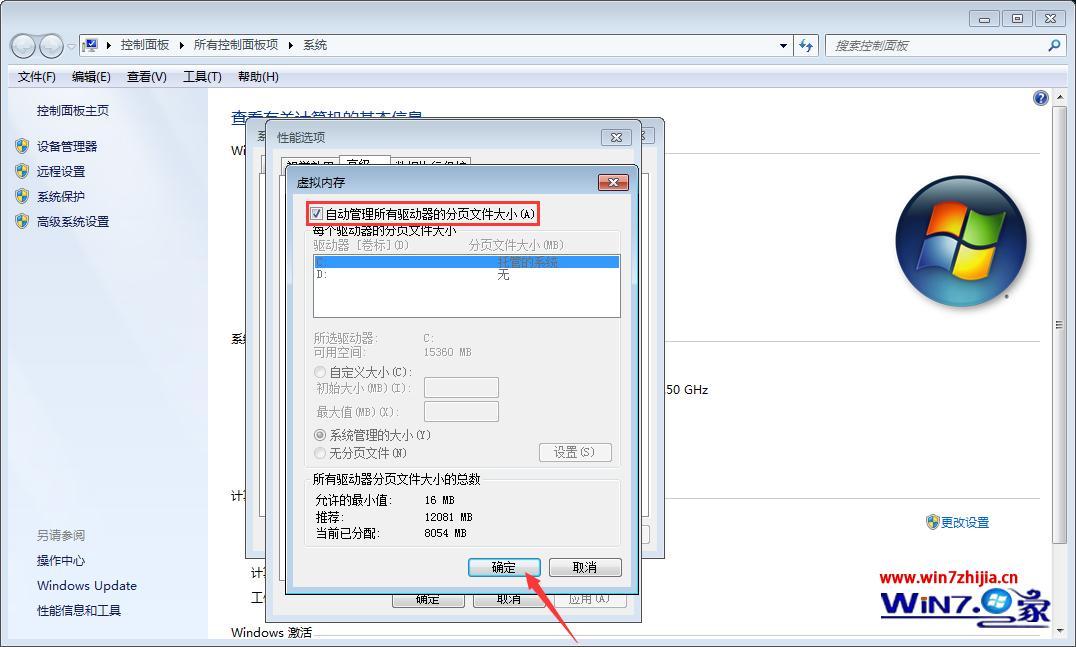Select the 系统管理的大小 radio button
The width and height of the screenshot is (1076, 647).
pos(320,435)
